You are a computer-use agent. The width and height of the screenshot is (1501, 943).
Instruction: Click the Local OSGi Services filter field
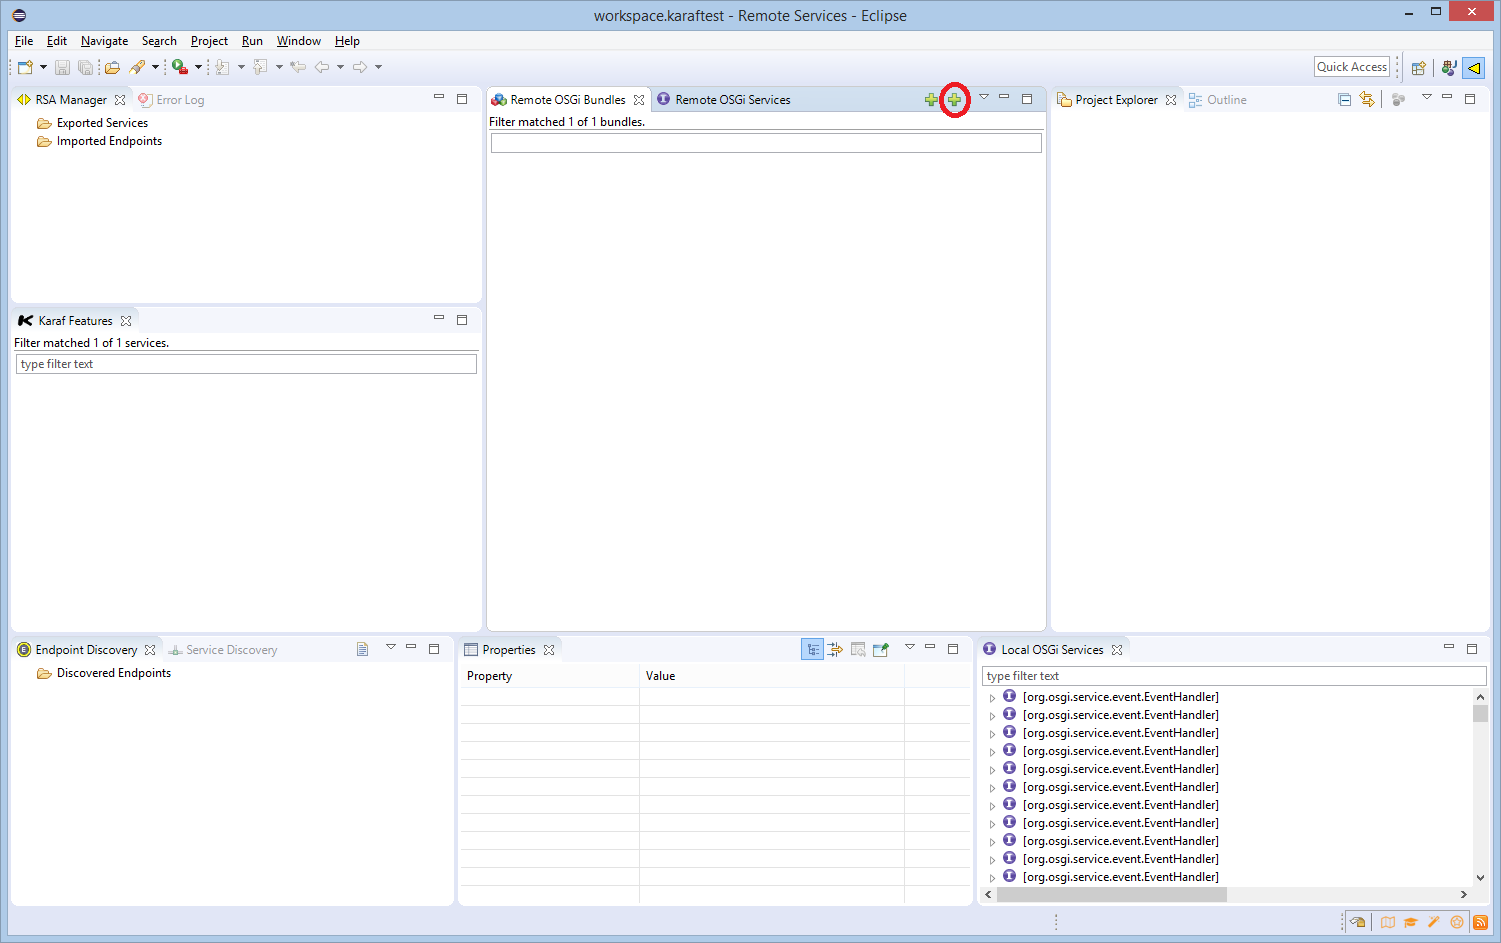click(x=1234, y=676)
